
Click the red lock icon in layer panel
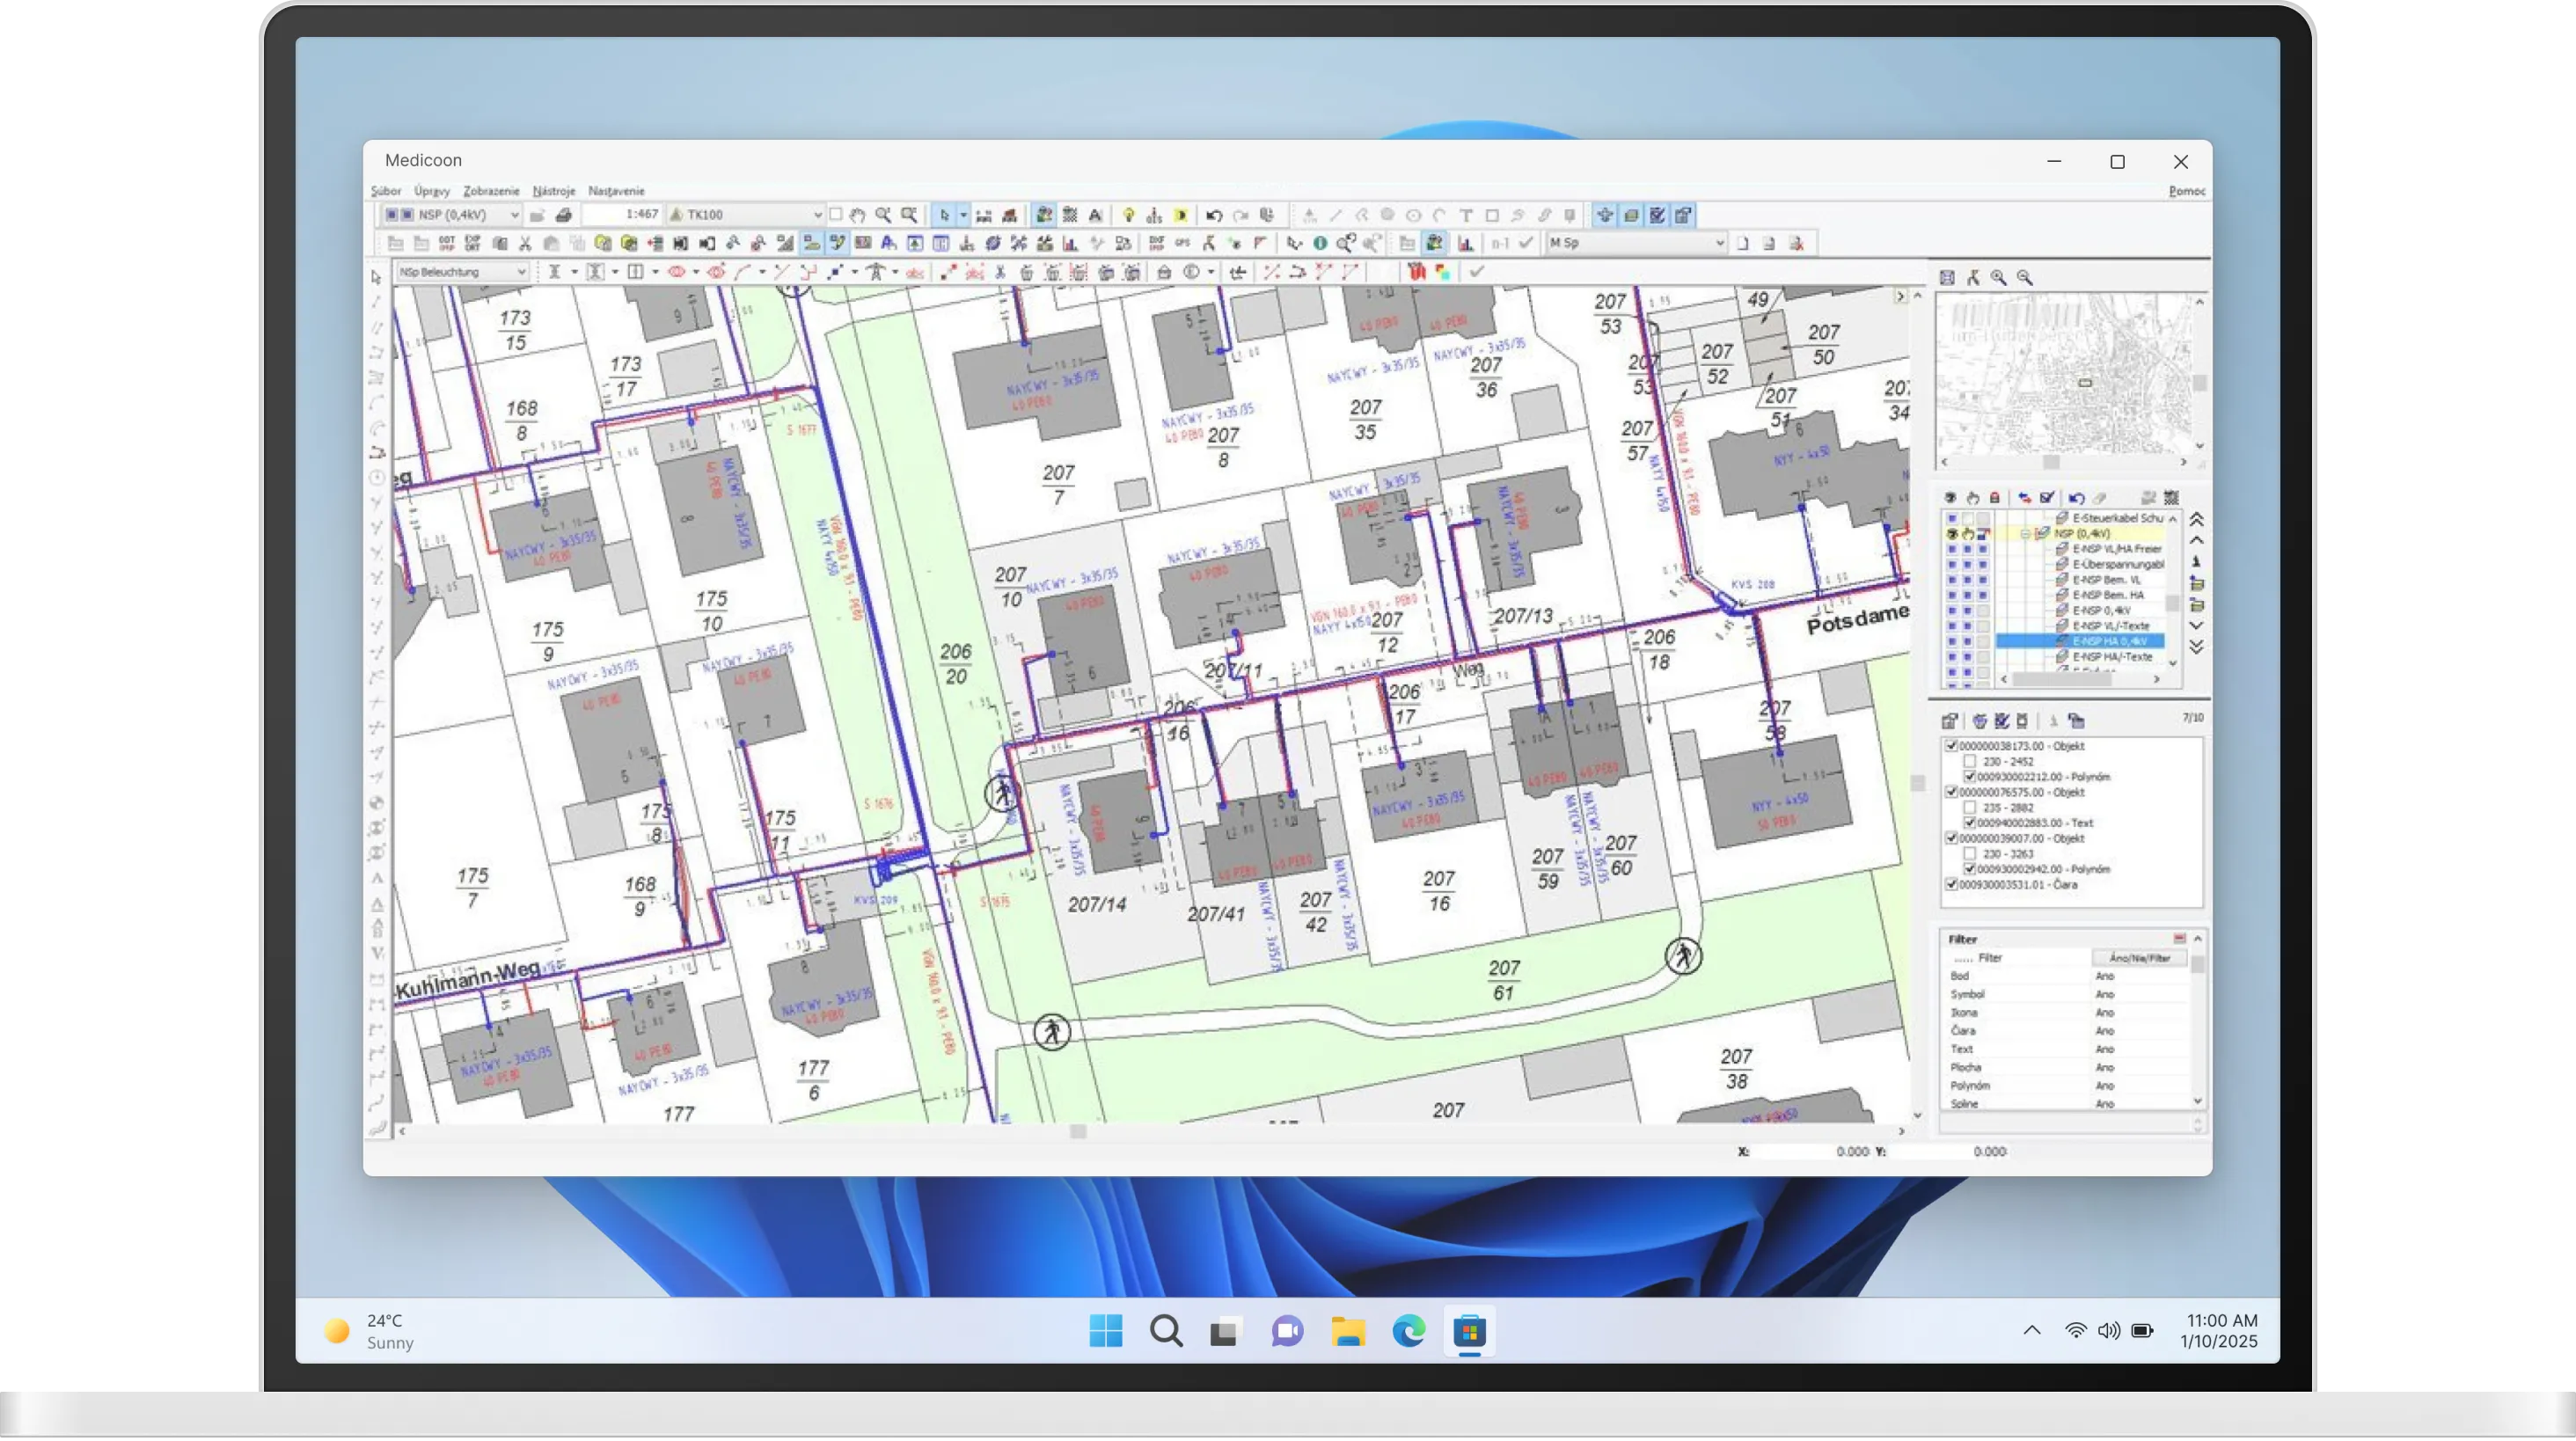[x=1995, y=498]
